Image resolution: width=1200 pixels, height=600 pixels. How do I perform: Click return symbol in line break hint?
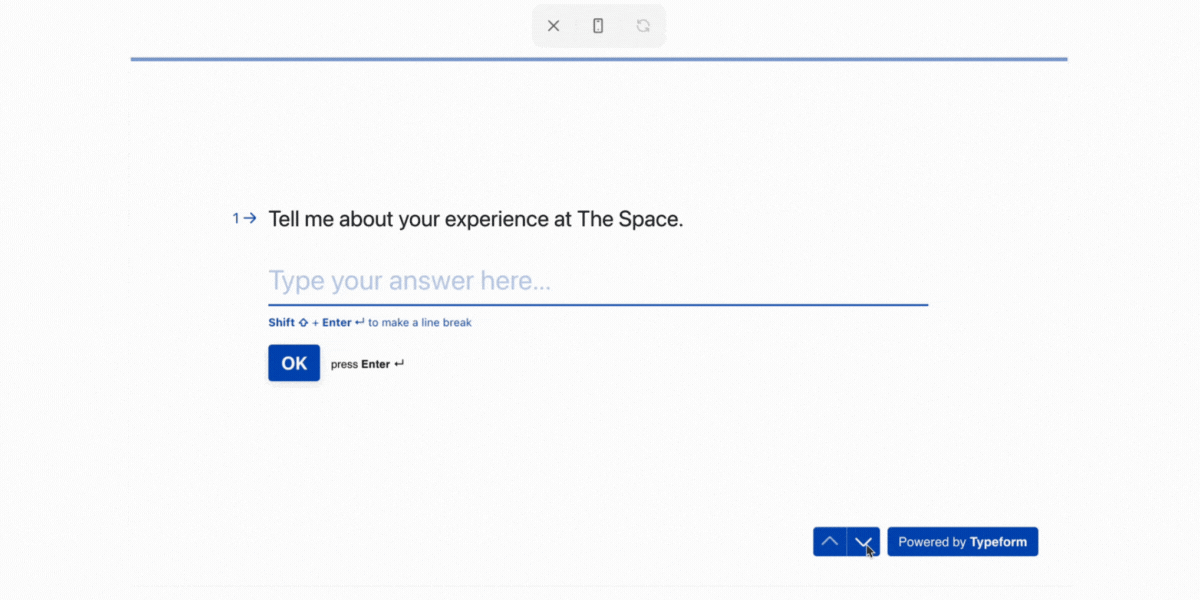(x=360, y=323)
